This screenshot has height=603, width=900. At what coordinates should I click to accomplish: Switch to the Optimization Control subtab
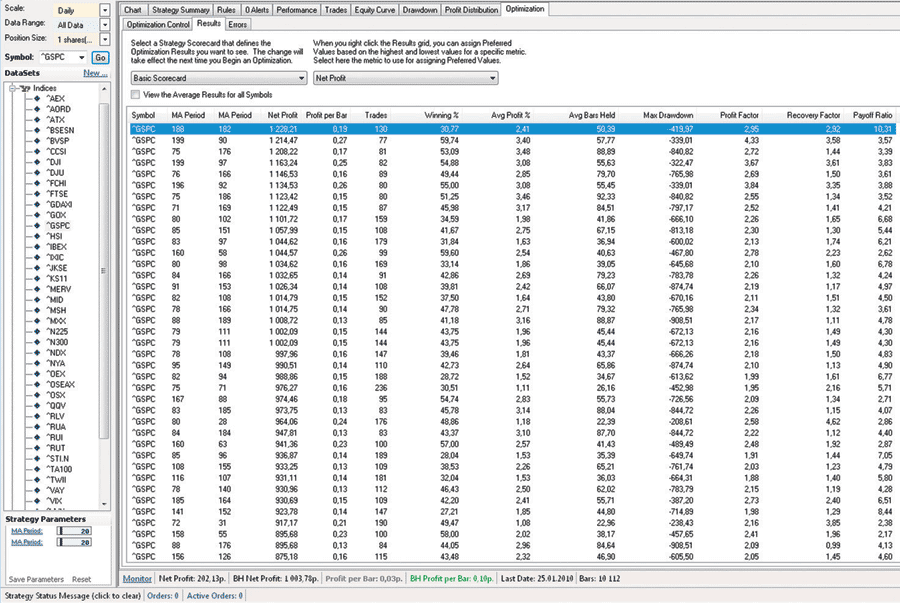tap(158, 25)
